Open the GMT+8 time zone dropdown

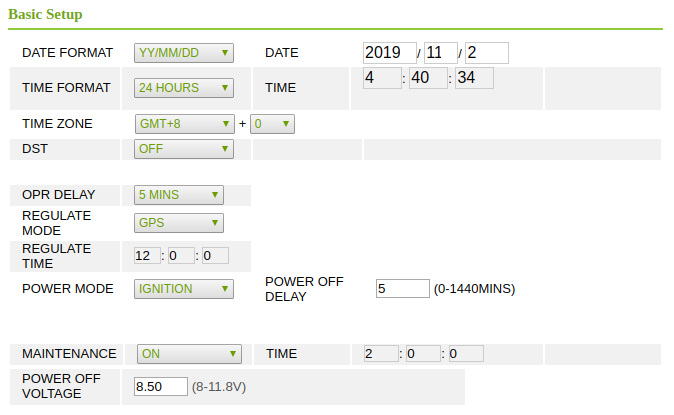click(184, 124)
